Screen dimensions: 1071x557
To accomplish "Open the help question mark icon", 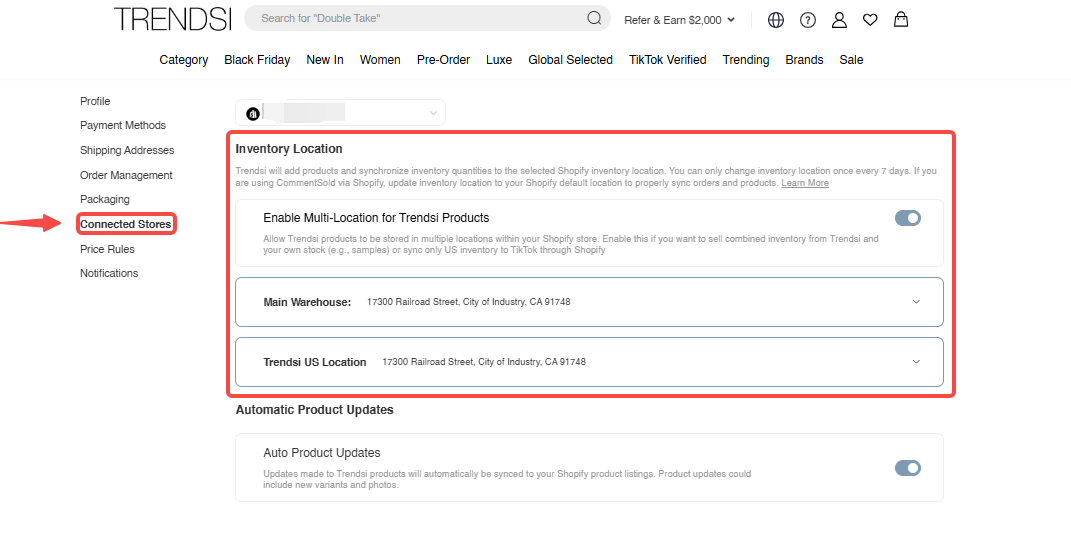I will pyautogui.click(x=808, y=20).
